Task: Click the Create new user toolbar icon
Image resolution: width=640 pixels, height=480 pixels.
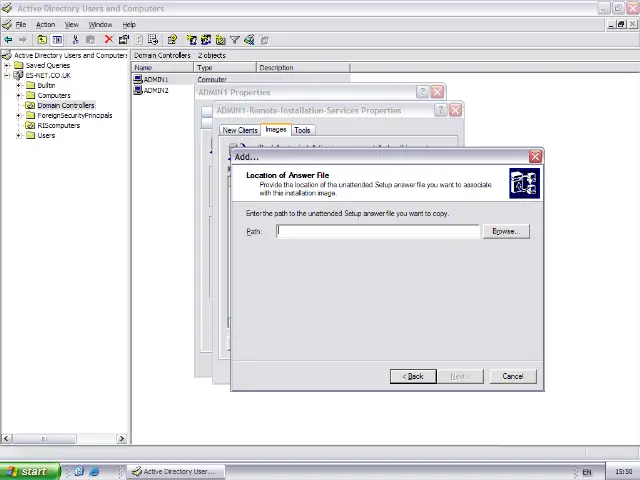Action: pyautogui.click(x=191, y=40)
